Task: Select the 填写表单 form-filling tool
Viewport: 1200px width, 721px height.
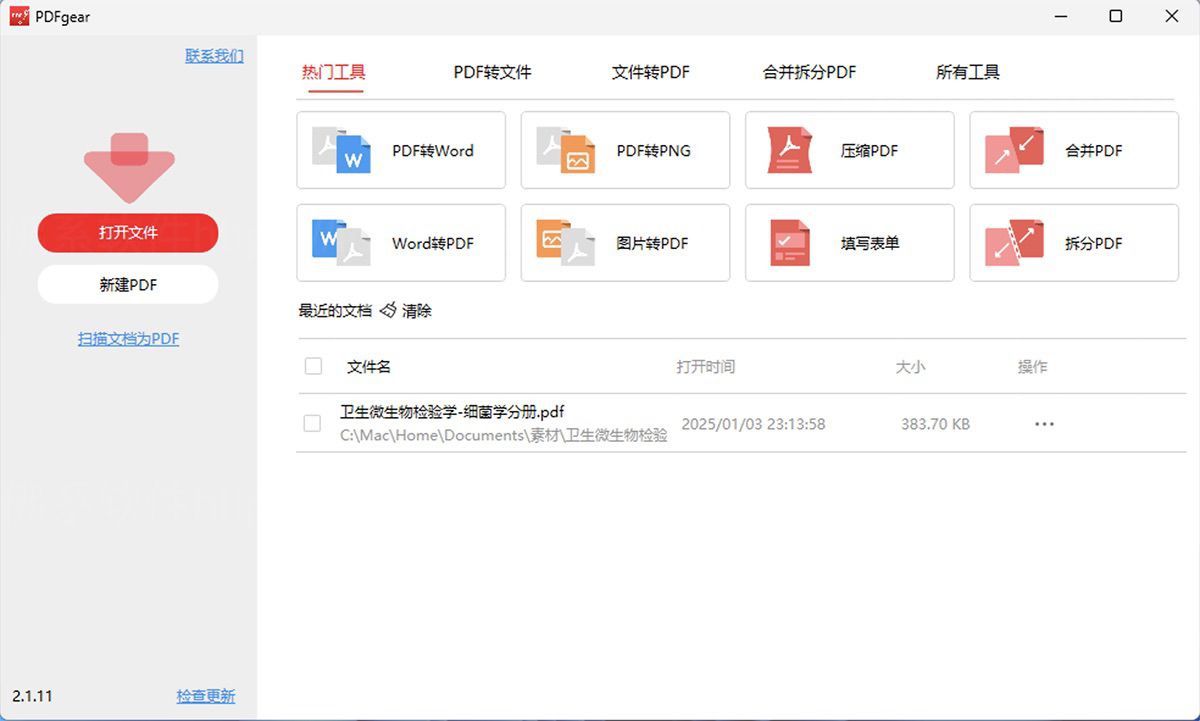Action: (x=848, y=243)
